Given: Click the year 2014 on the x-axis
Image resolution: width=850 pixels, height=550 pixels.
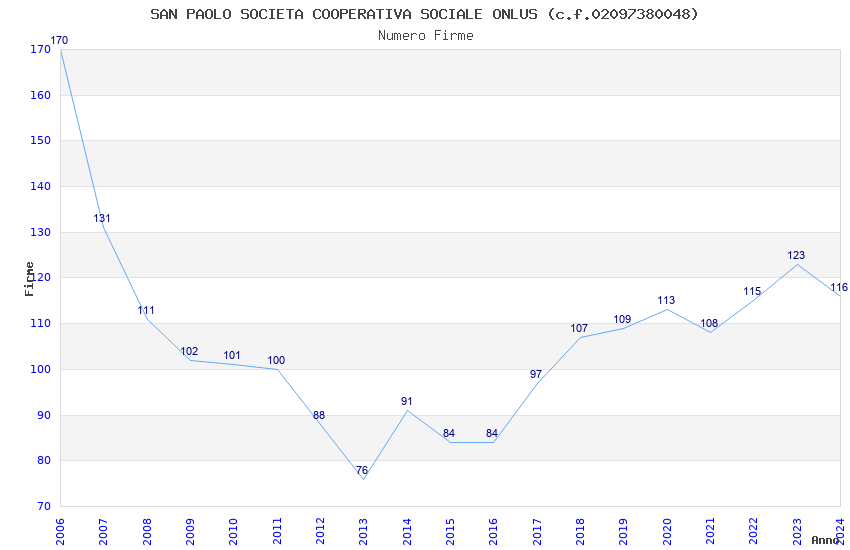Looking at the screenshot, I should [407, 531].
